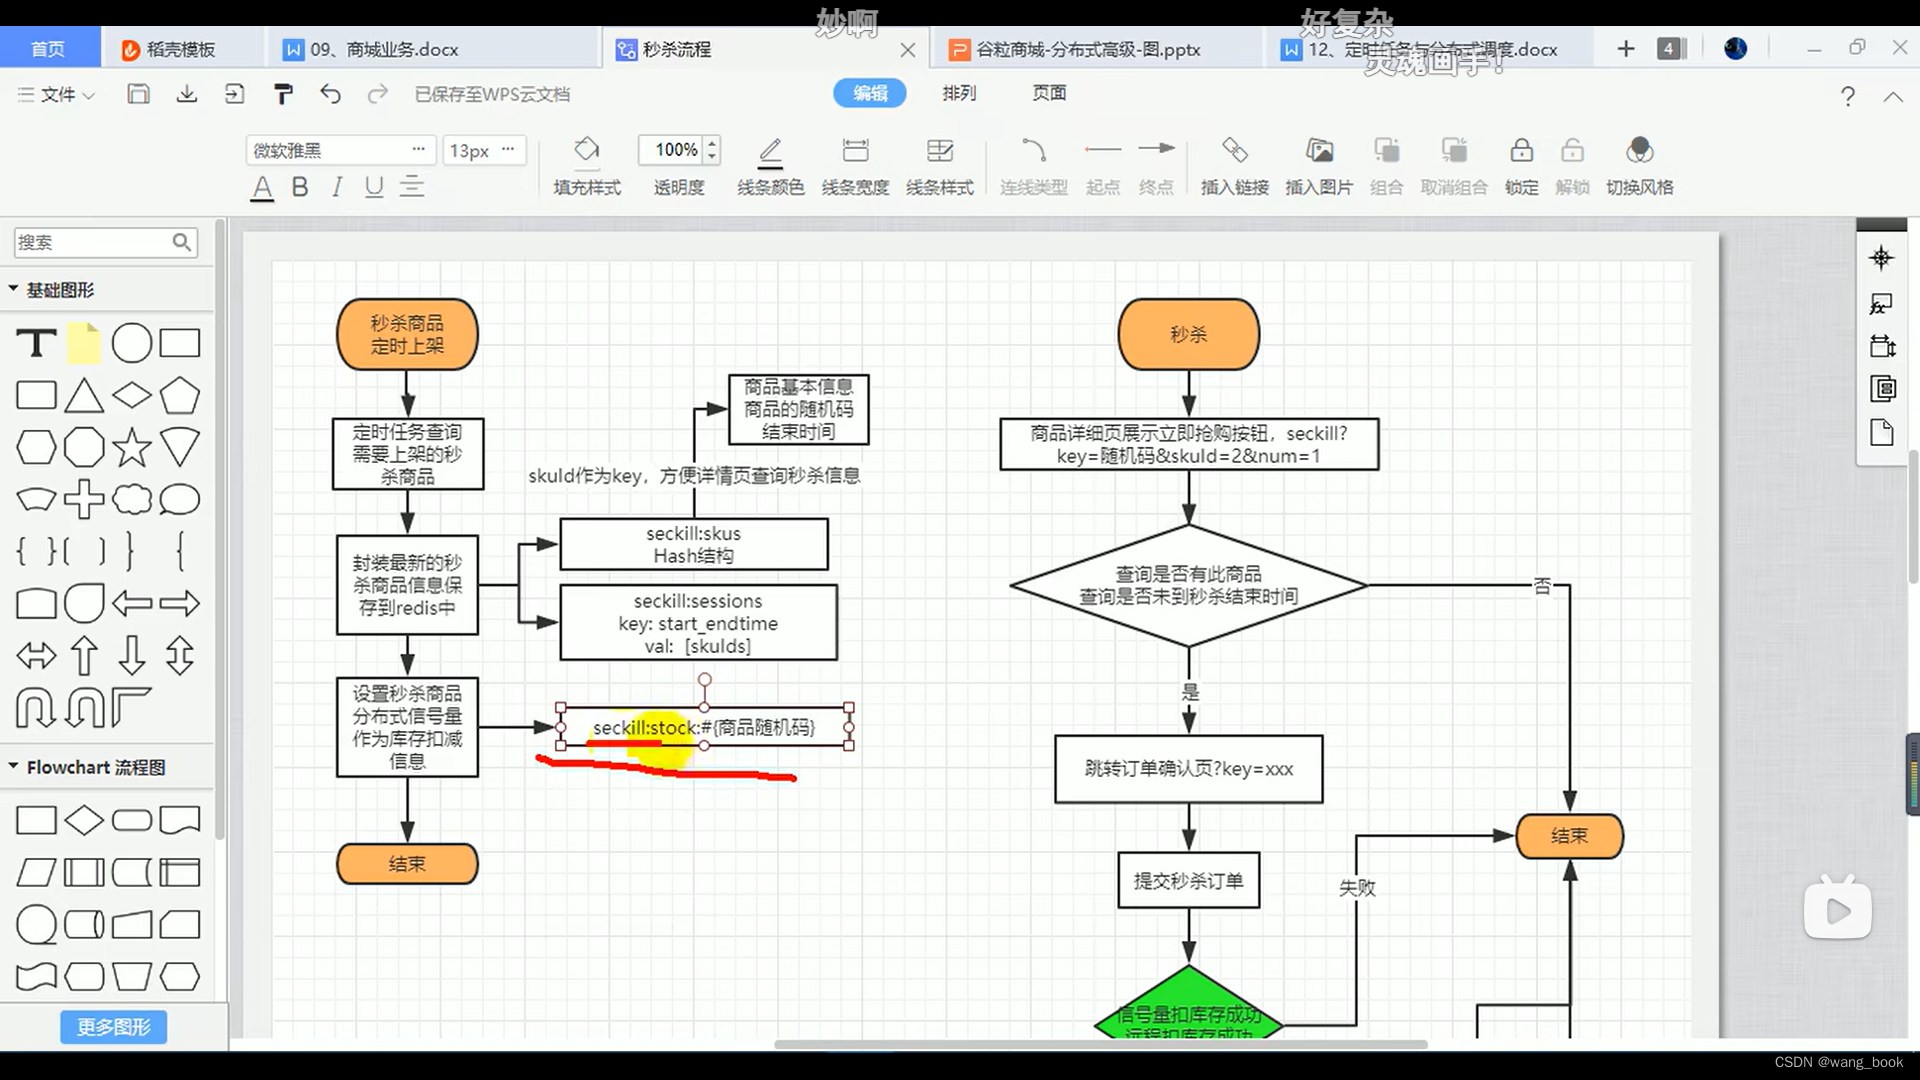Switch to 稻壳模板 tab
Viewport: 1920px width, 1080px height.
coord(181,49)
